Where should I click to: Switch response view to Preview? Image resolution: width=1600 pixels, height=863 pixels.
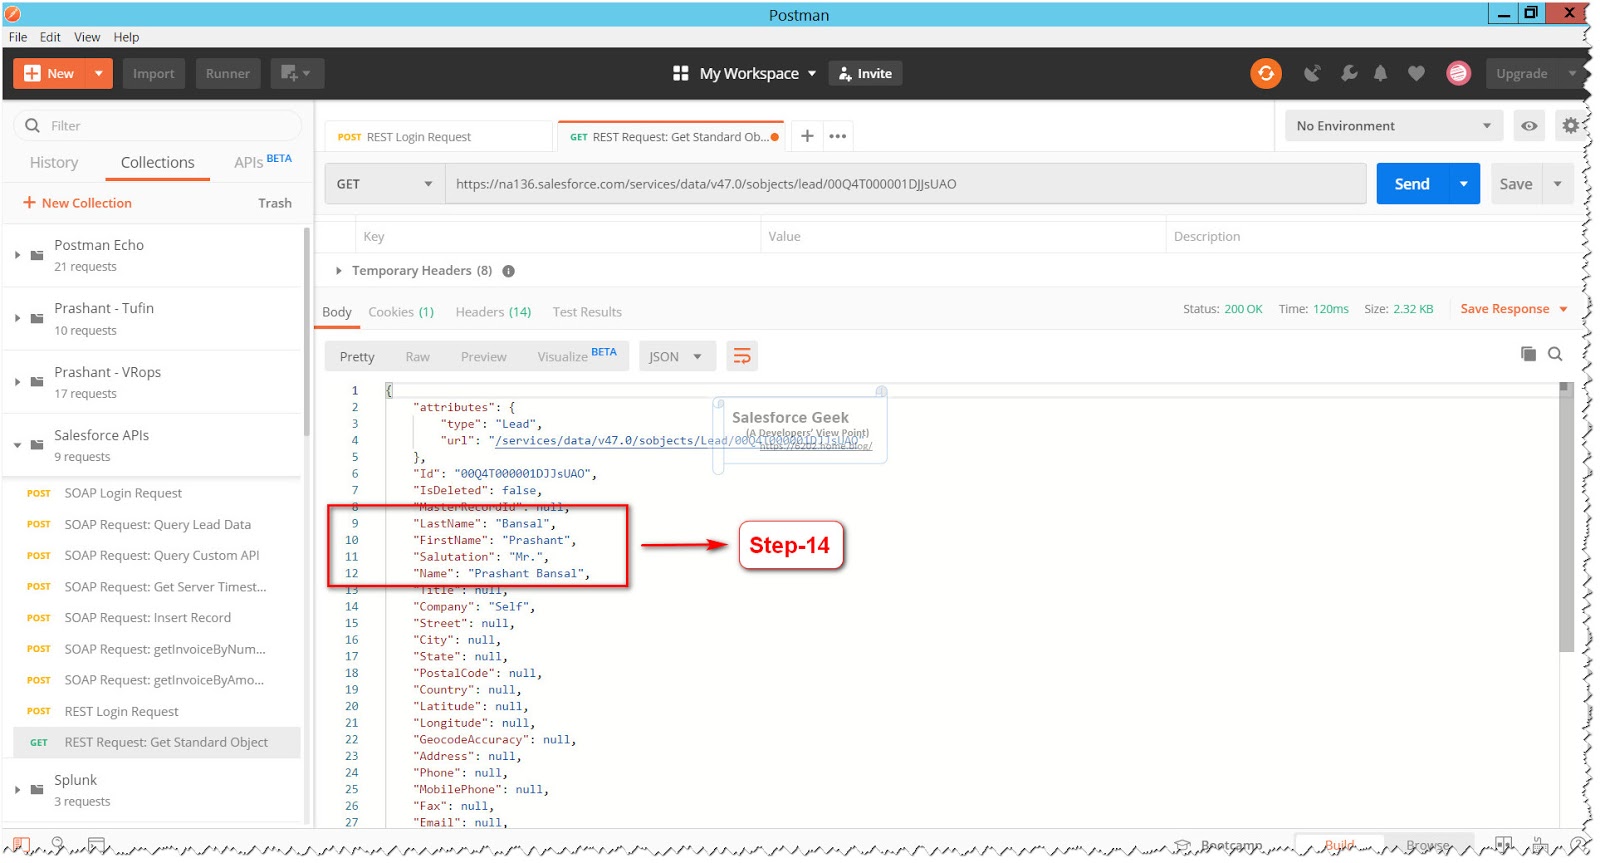[x=483, y=357]
